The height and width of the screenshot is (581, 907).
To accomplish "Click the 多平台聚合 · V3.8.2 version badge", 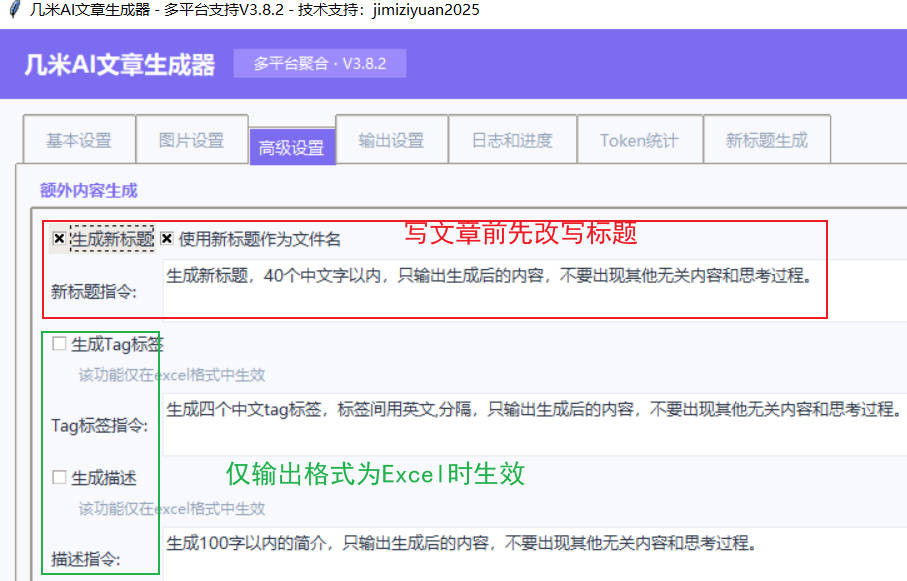I will (319, 63).
